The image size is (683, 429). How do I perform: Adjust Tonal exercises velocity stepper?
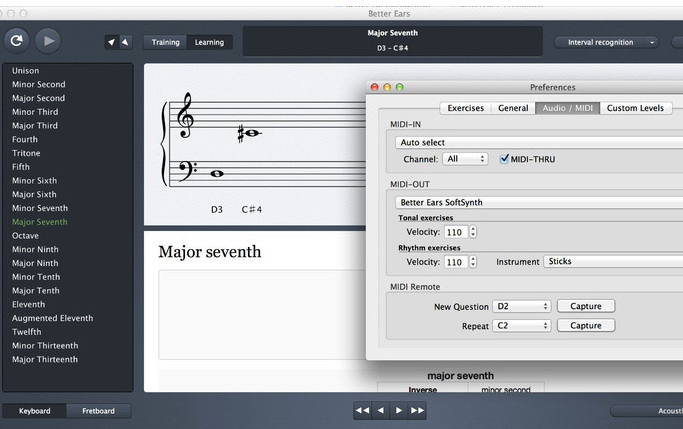473,232
